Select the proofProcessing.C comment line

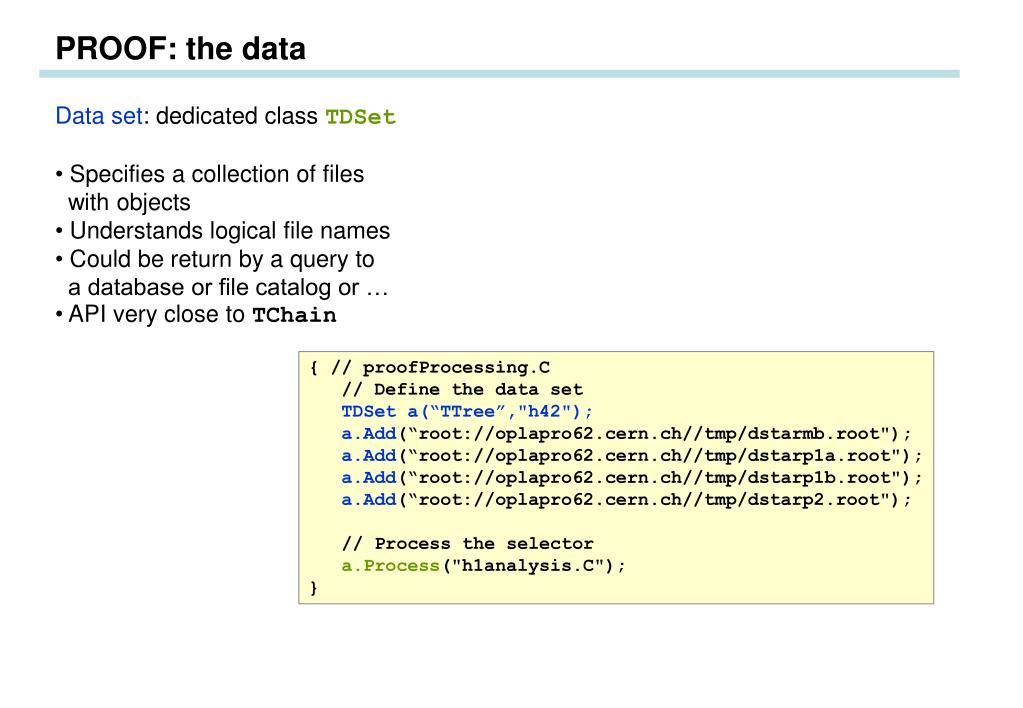[430, 367]
